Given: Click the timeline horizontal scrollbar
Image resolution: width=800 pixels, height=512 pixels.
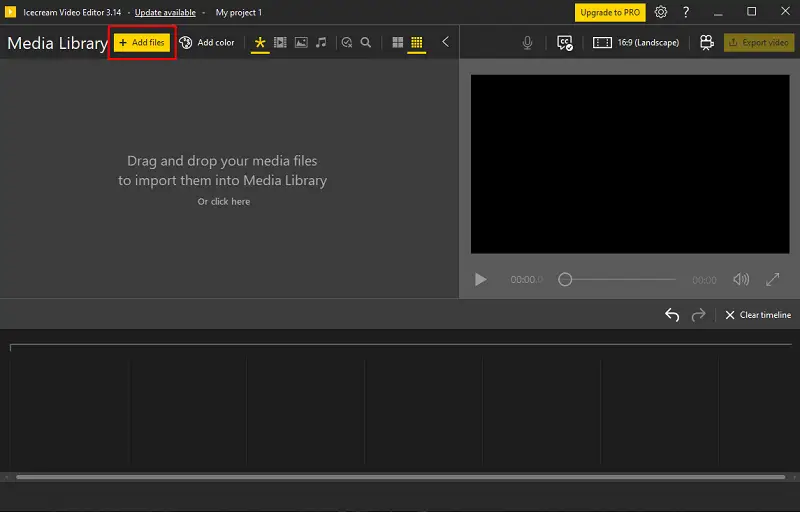Looking at the screenshot, I should (x=401, y=477).
